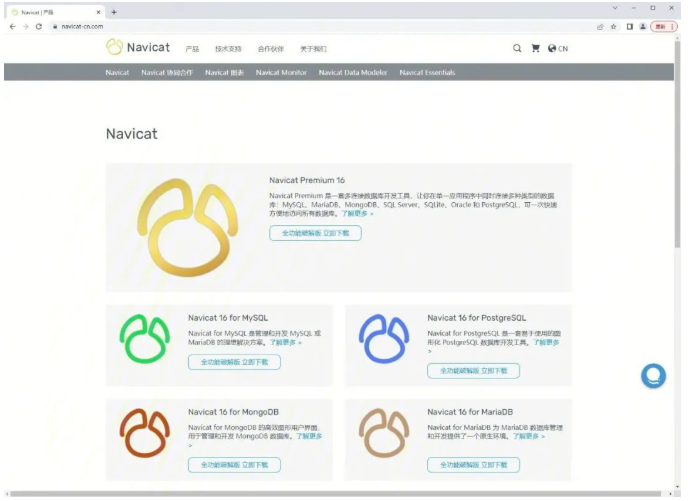Toggle the browser side panel icon
Image resolution: width=688 pixels, height=501 pixels.
630,27
